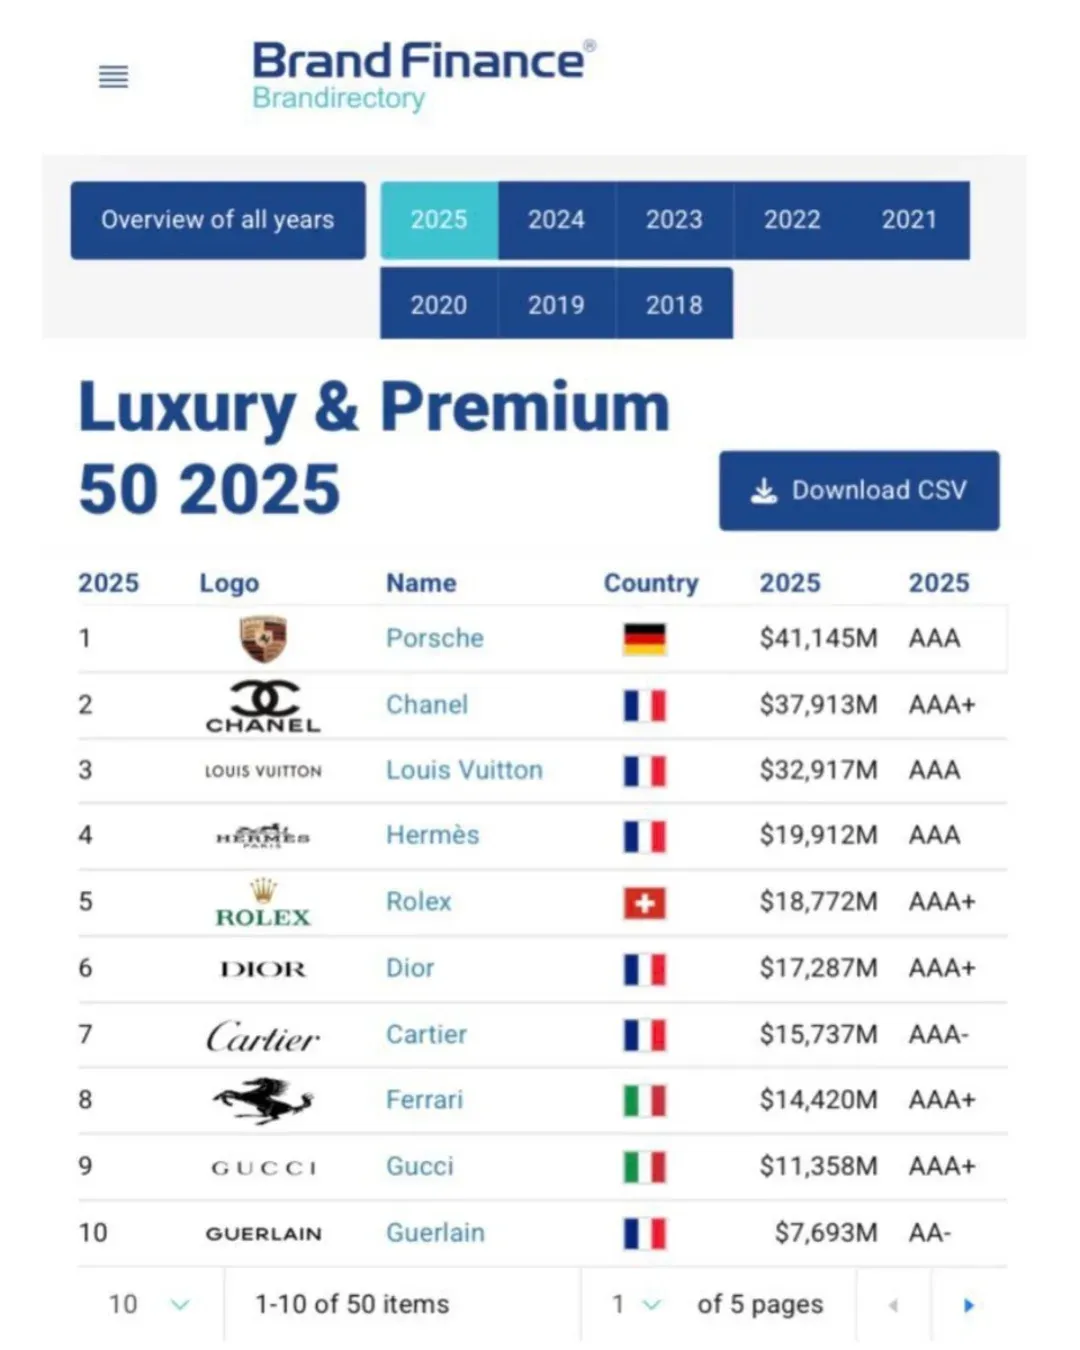Open the Guerlain brand link
The height and width of the screenshot is (1350, 1080).
point(435,1232)
